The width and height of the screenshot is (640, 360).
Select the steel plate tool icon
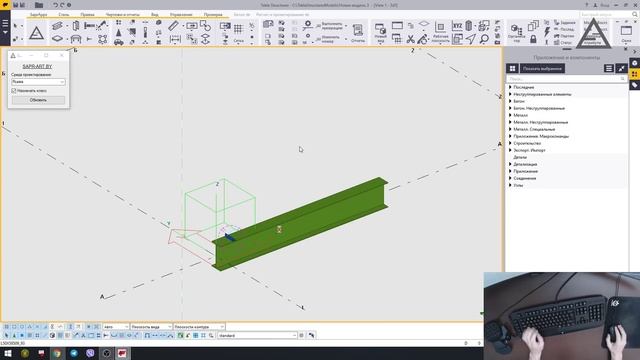point(57,38)
